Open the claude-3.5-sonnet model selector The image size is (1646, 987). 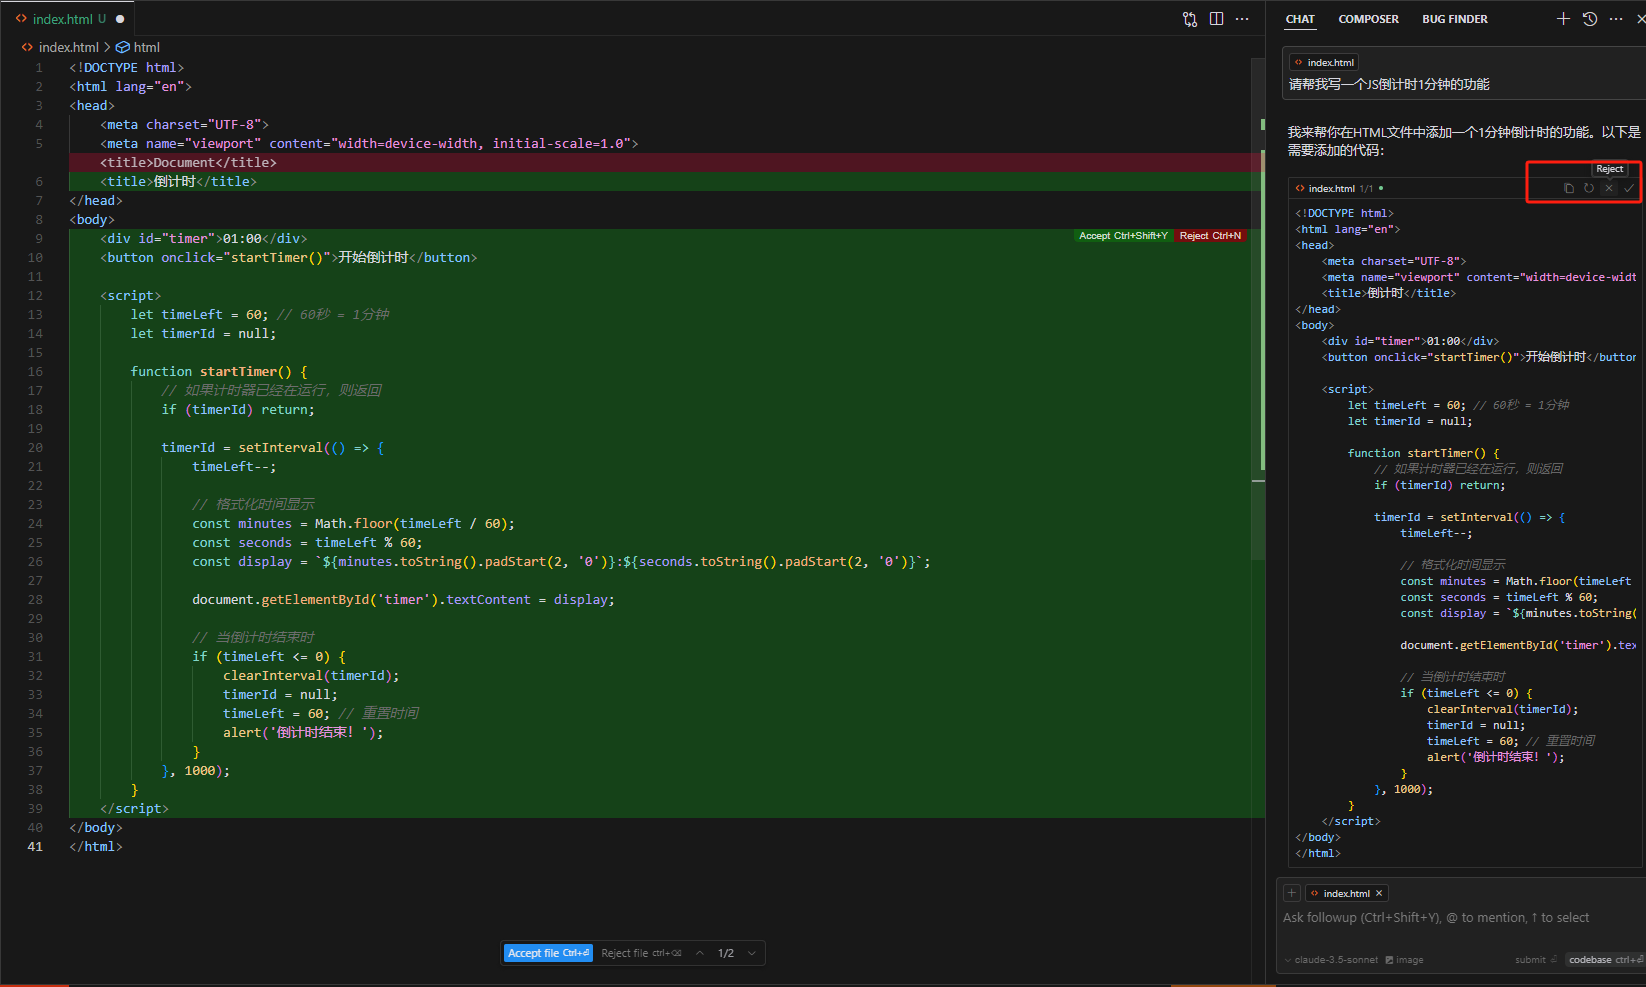point(1331,960)
